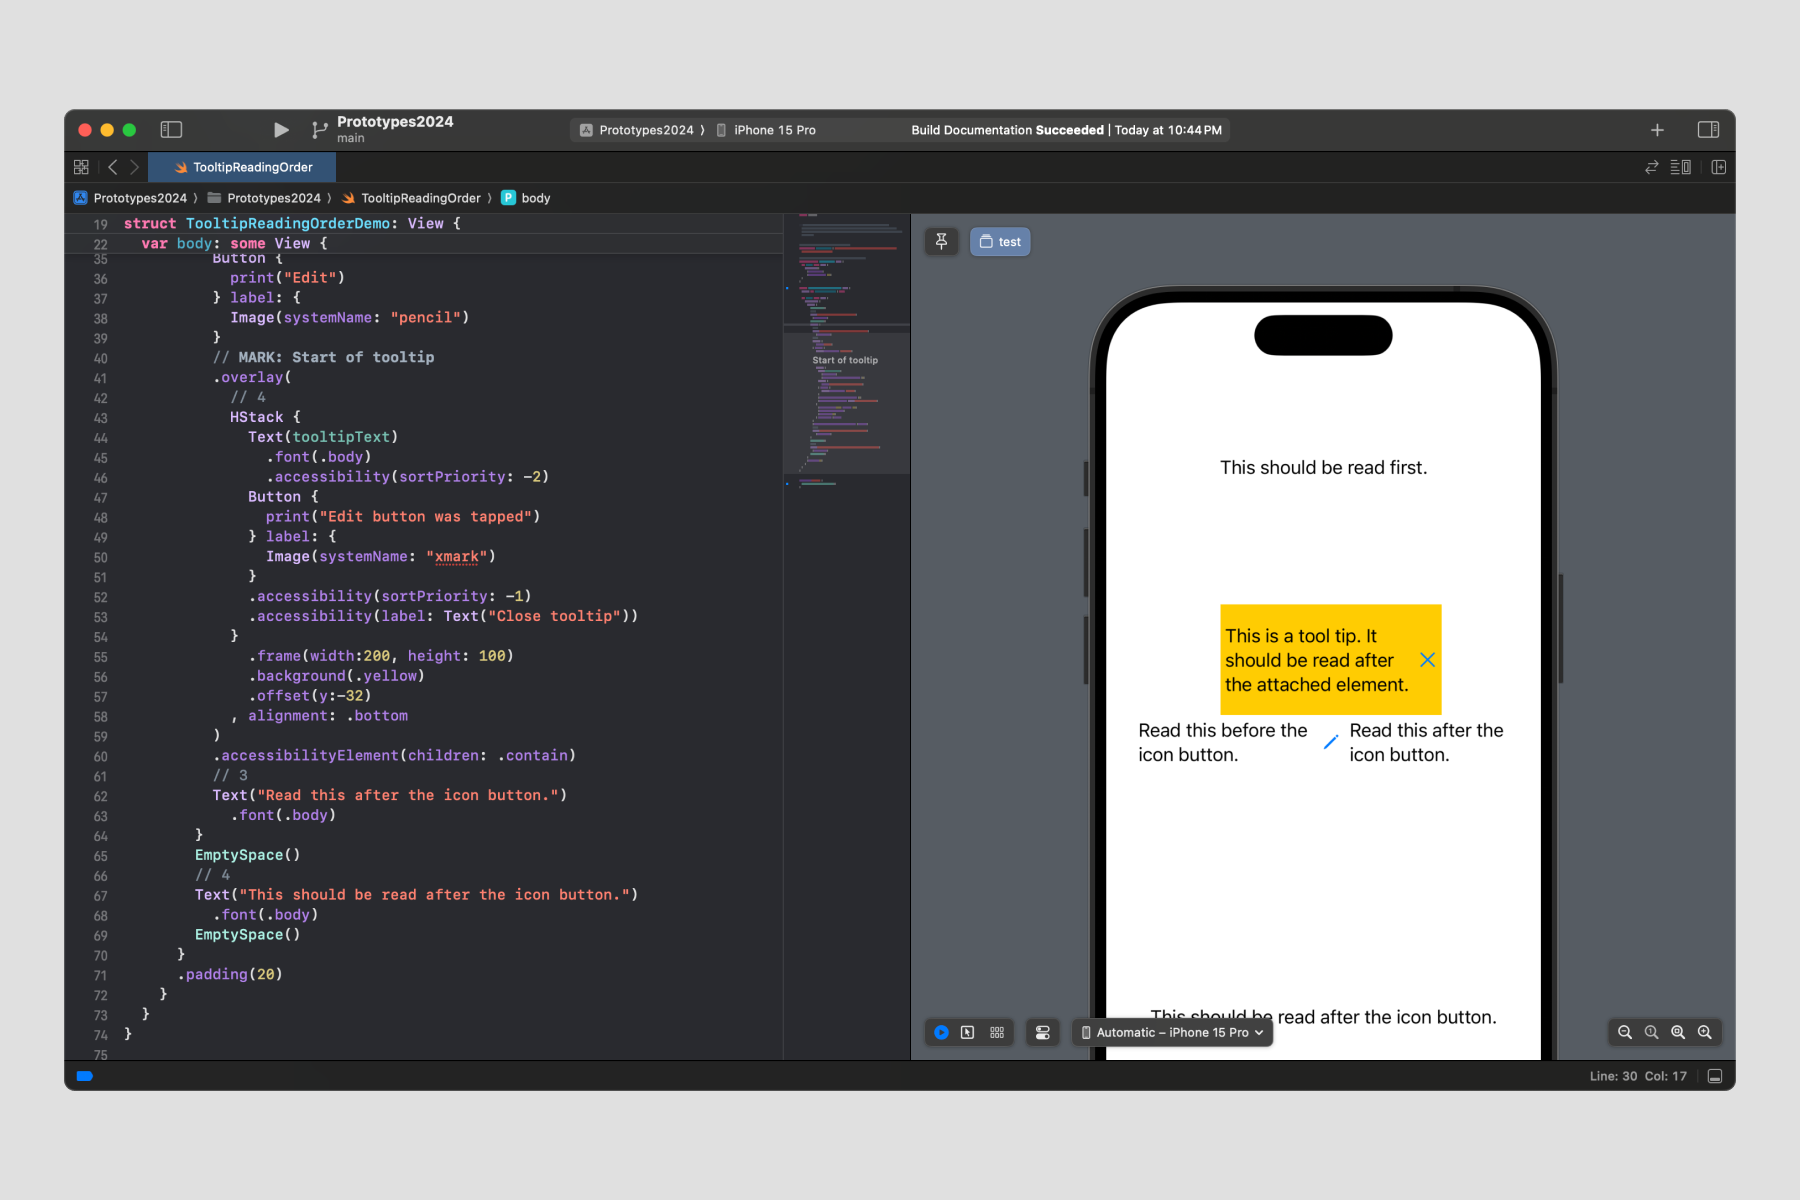This screenshot has width=1800, height=1200.
Task: Open the branch icon next to Prototypes2024
Action: [x=319, y=130]
